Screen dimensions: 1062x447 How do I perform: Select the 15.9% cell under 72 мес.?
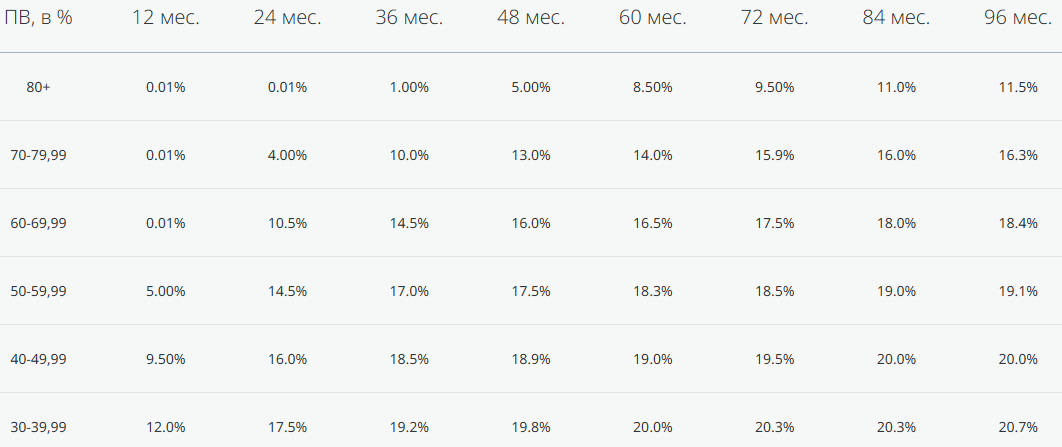pos(775,155)
